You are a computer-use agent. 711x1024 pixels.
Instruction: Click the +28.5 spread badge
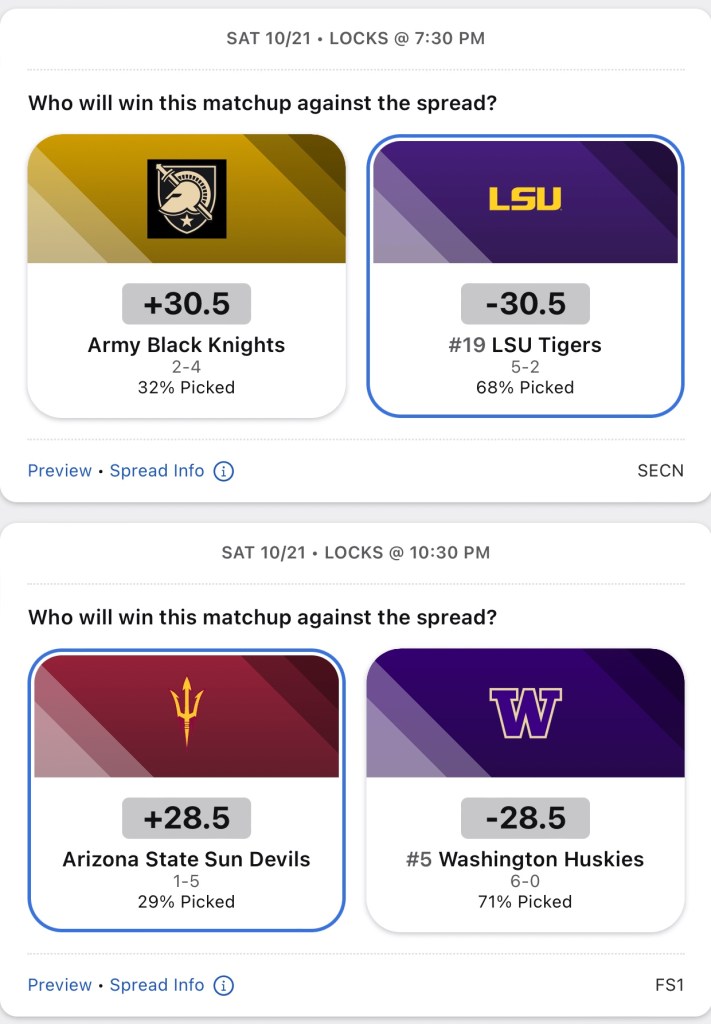pyautogui.click(x=187, y=818)
